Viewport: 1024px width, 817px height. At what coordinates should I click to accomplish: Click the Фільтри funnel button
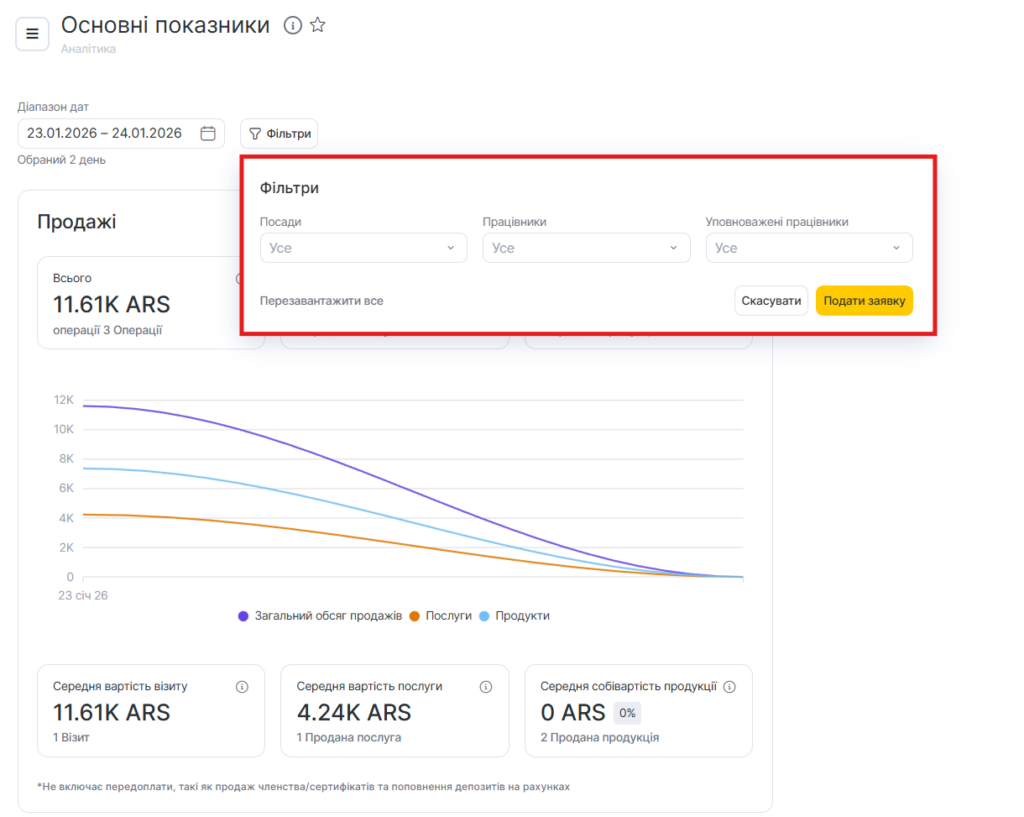(x=279, y=133)
